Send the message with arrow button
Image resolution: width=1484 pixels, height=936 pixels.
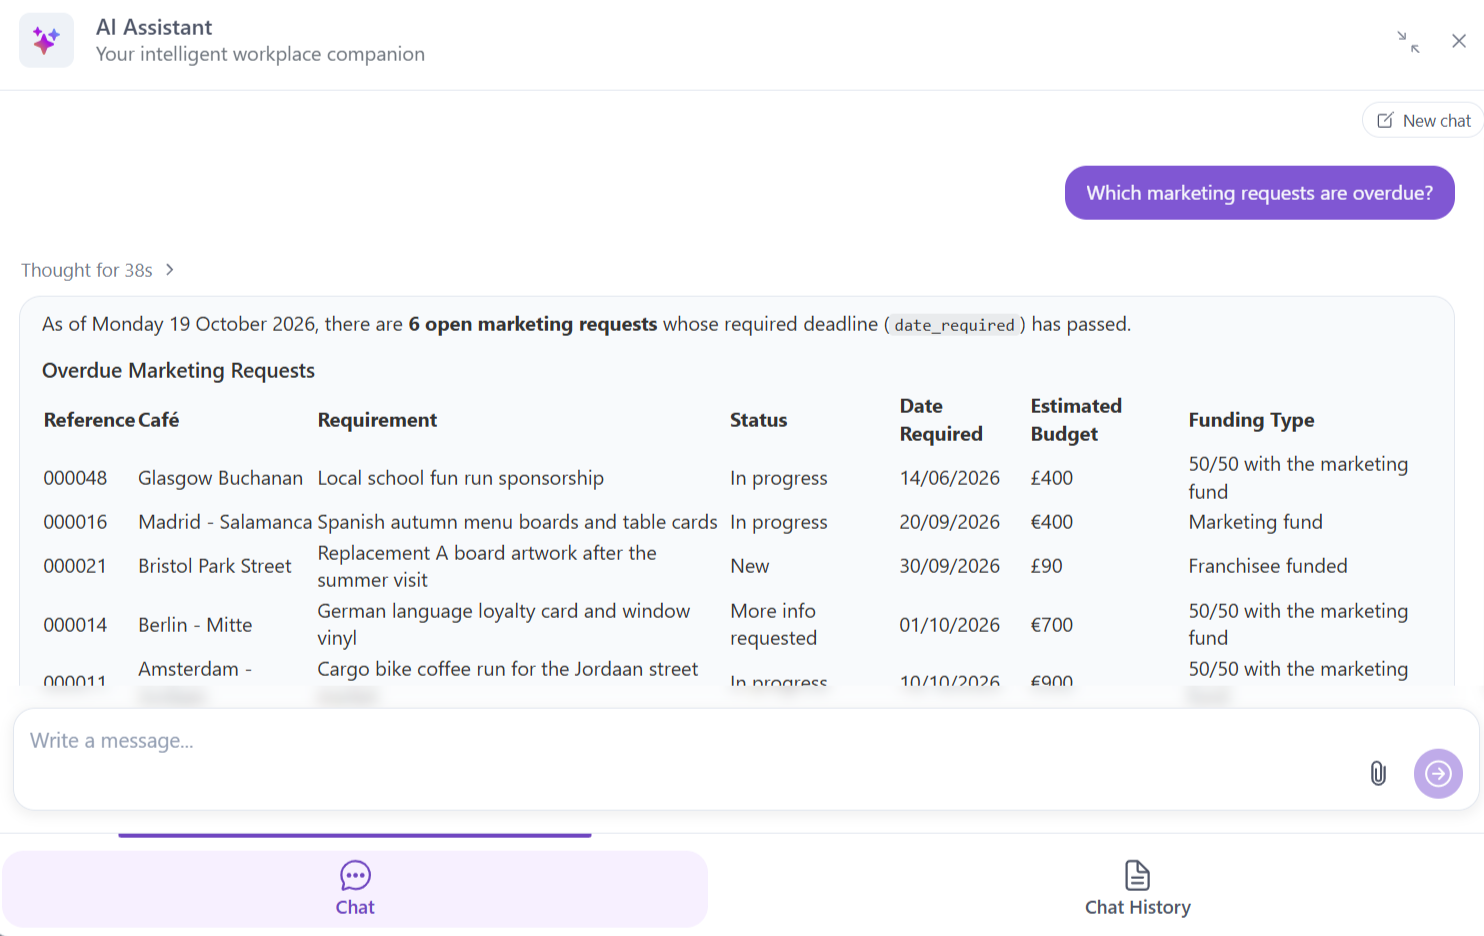[x=1438, y=773]
